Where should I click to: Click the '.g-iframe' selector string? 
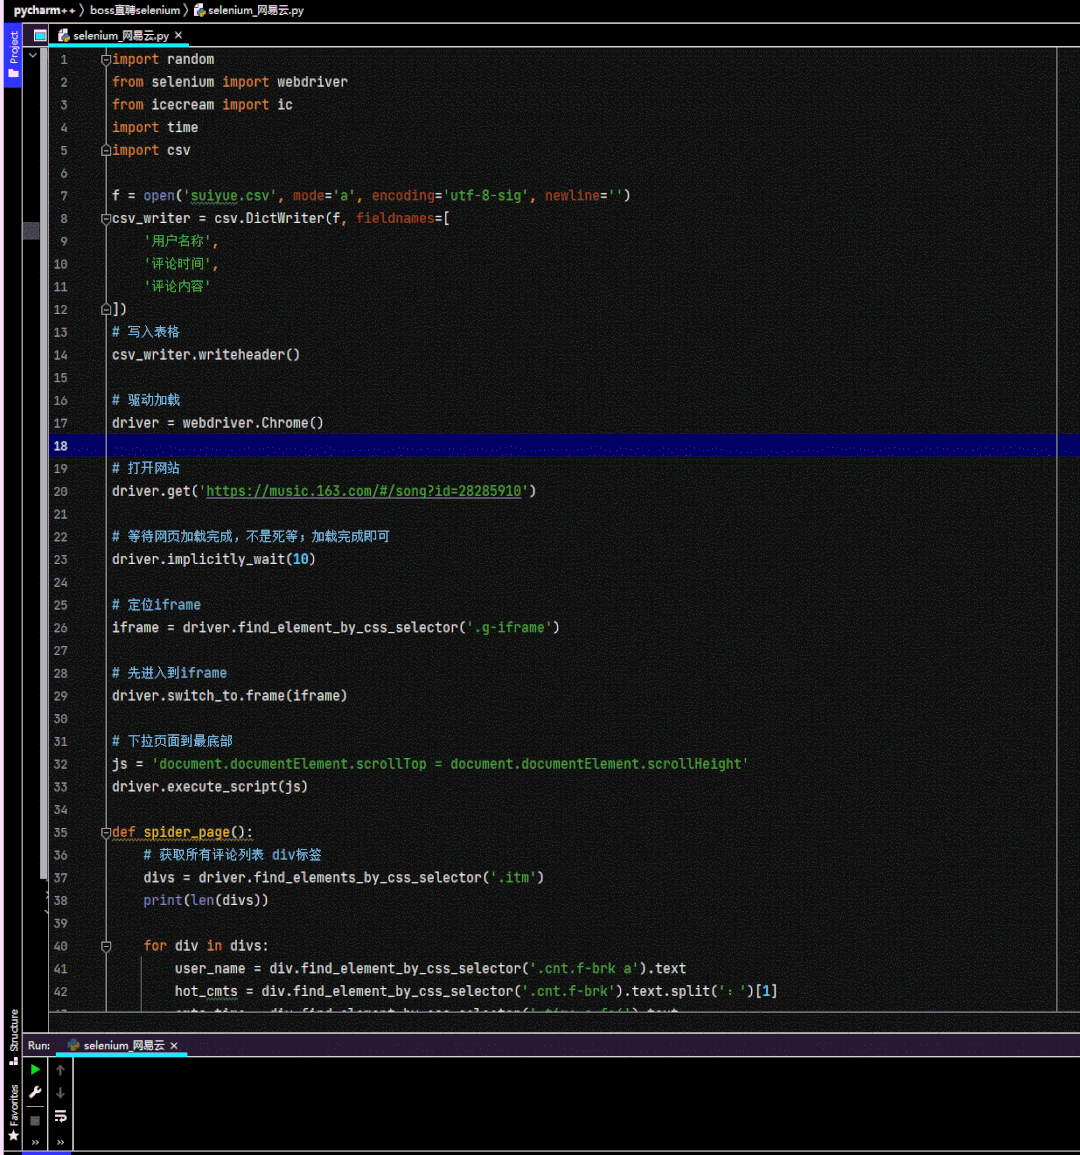[x=509, y=628]
